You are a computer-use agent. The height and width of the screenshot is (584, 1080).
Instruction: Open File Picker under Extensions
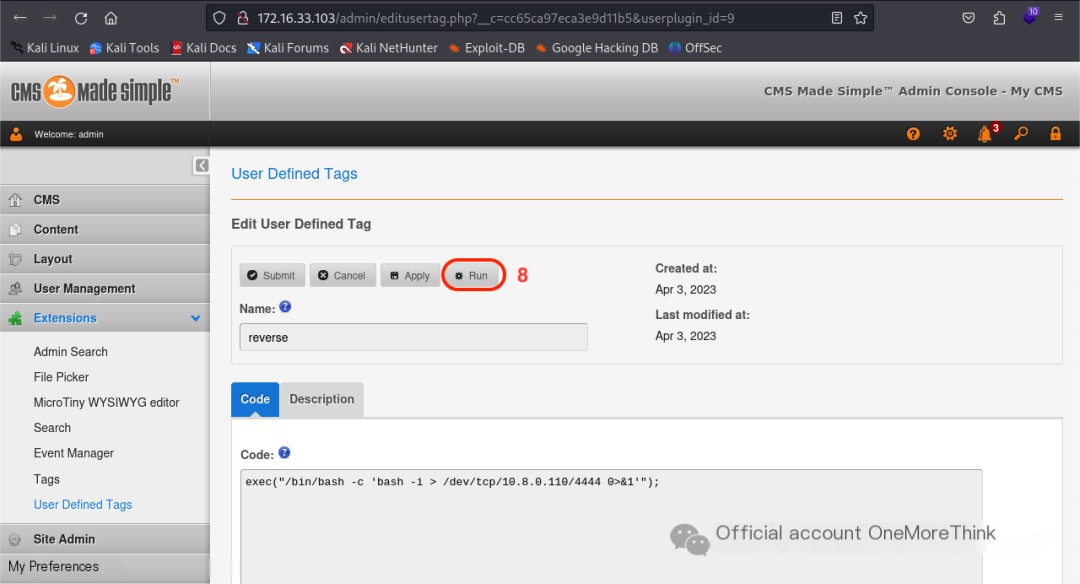[x=61, y=377]
